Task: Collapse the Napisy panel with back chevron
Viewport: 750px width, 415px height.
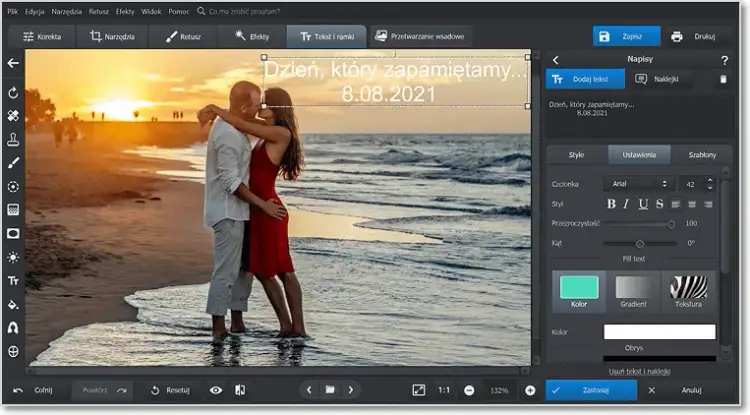Action: (x=556, y=60)
